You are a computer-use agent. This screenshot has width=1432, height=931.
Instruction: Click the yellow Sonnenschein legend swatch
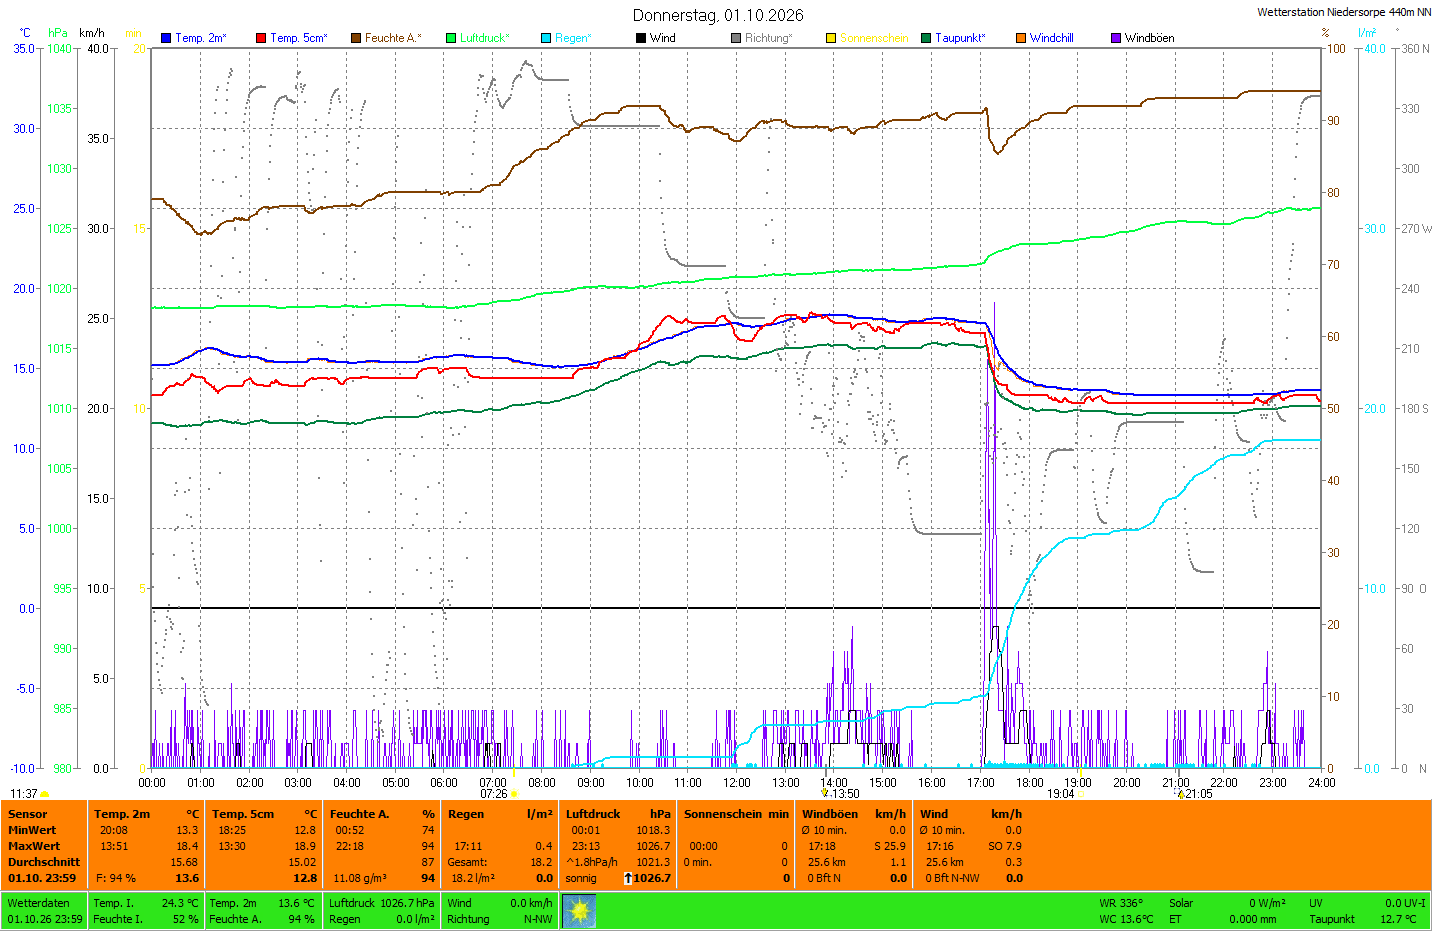click(831, 38)
